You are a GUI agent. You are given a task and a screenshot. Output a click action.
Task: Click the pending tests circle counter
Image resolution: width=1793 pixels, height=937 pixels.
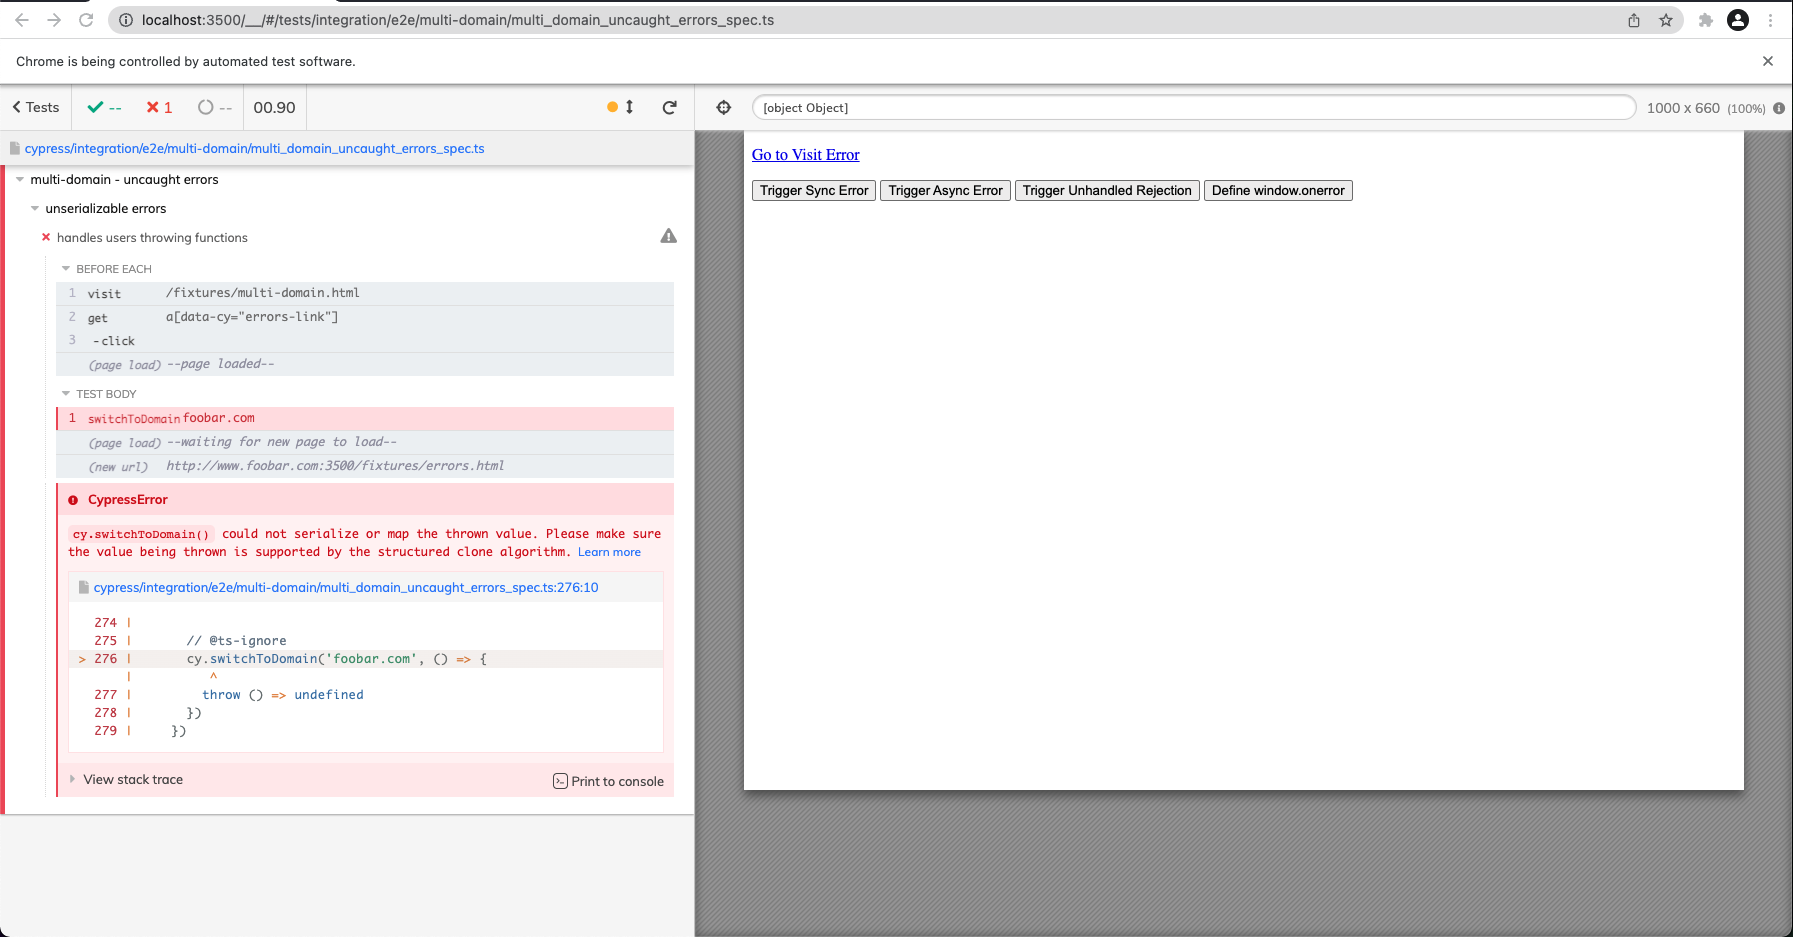pos(215,107)
